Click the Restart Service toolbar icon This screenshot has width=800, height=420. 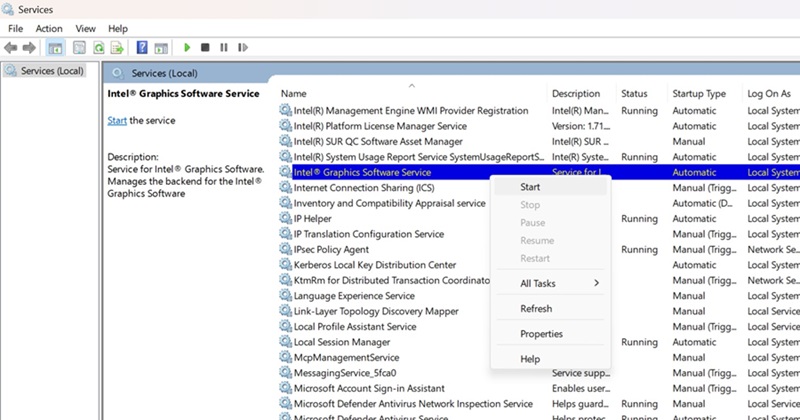[241, 47]
